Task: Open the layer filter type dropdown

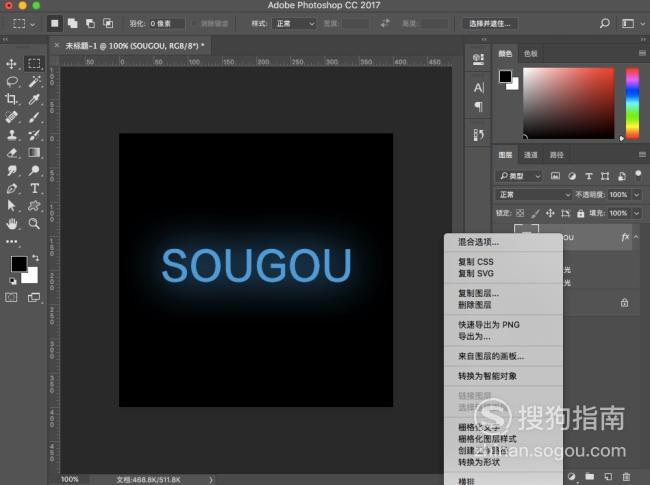Action: pos(519,176)
